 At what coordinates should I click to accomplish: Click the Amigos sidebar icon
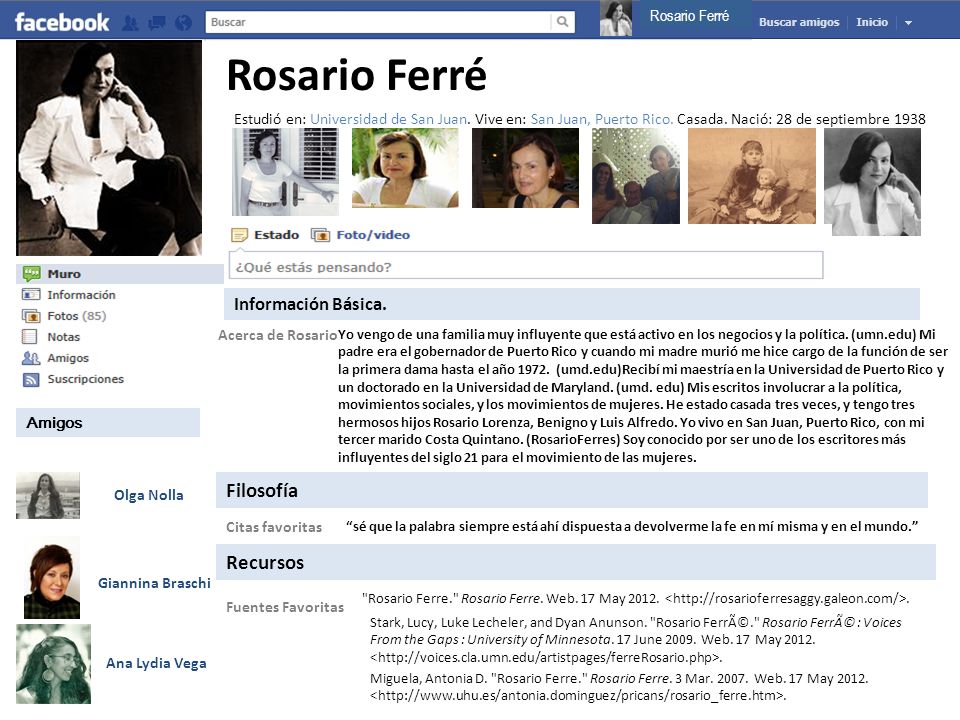point(31,358)
